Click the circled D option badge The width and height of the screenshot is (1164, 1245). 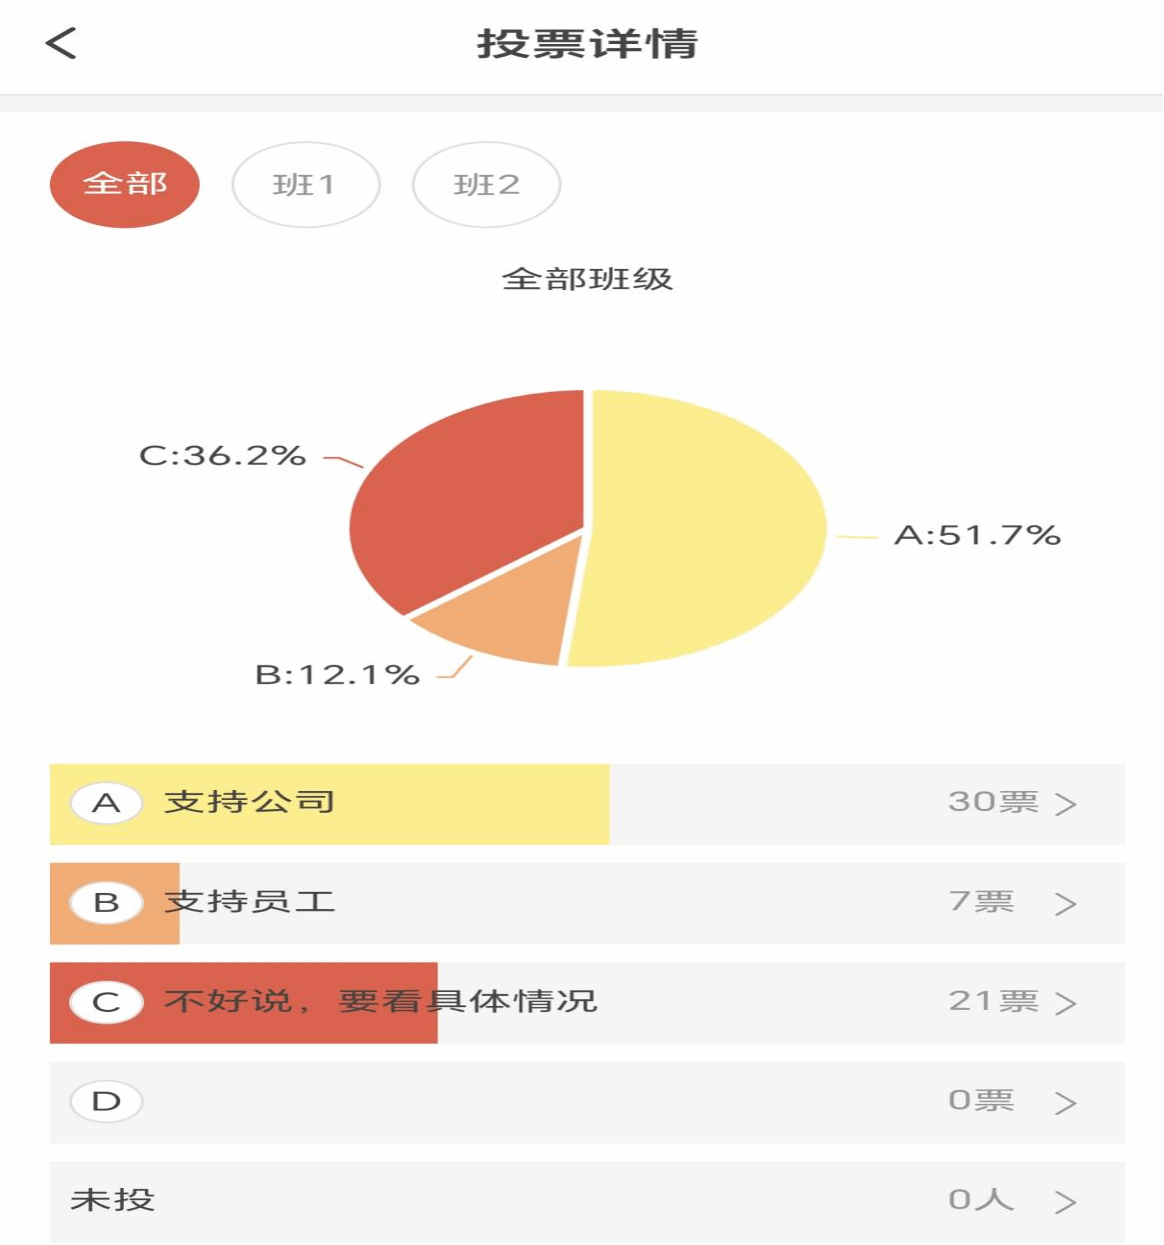click(107, 1102)
